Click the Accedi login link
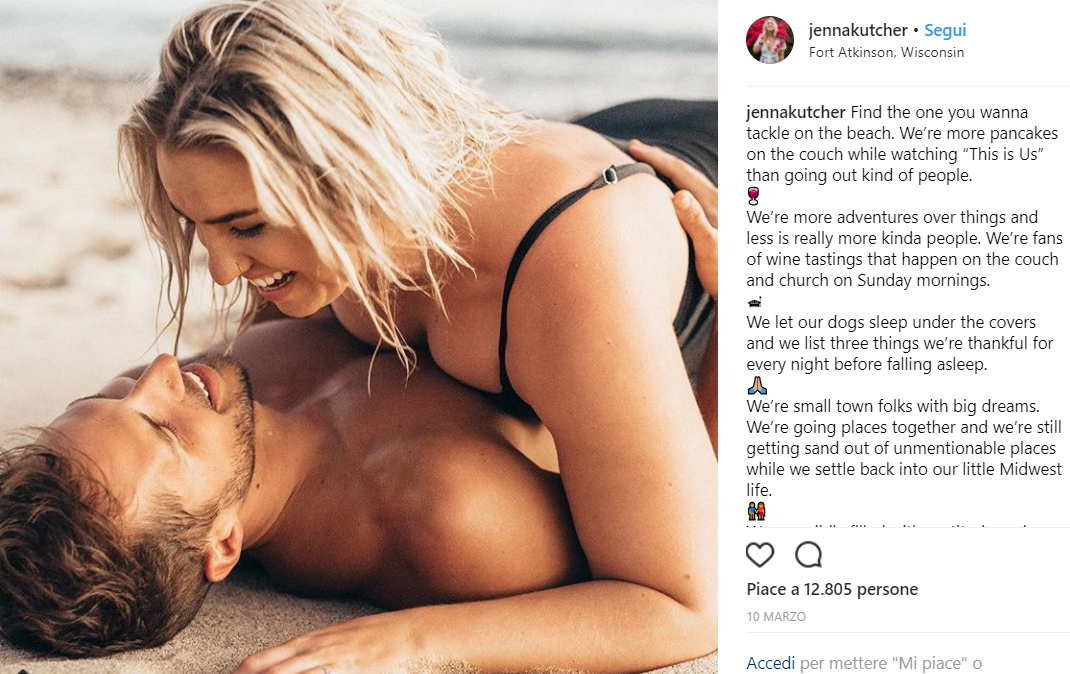 click(x=770, y=663)
